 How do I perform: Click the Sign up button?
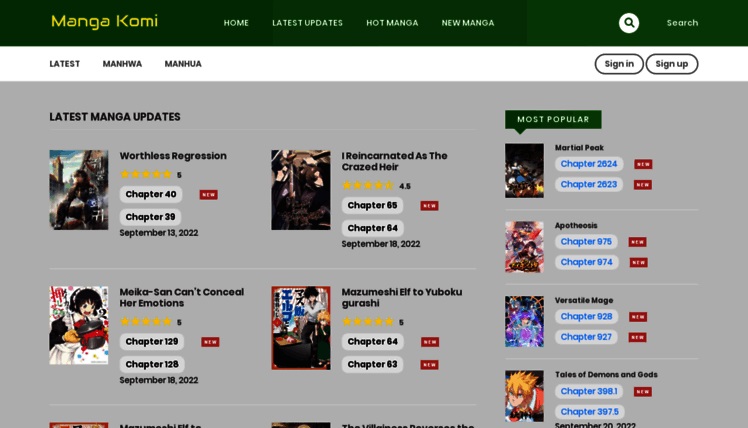pos(672,64)
